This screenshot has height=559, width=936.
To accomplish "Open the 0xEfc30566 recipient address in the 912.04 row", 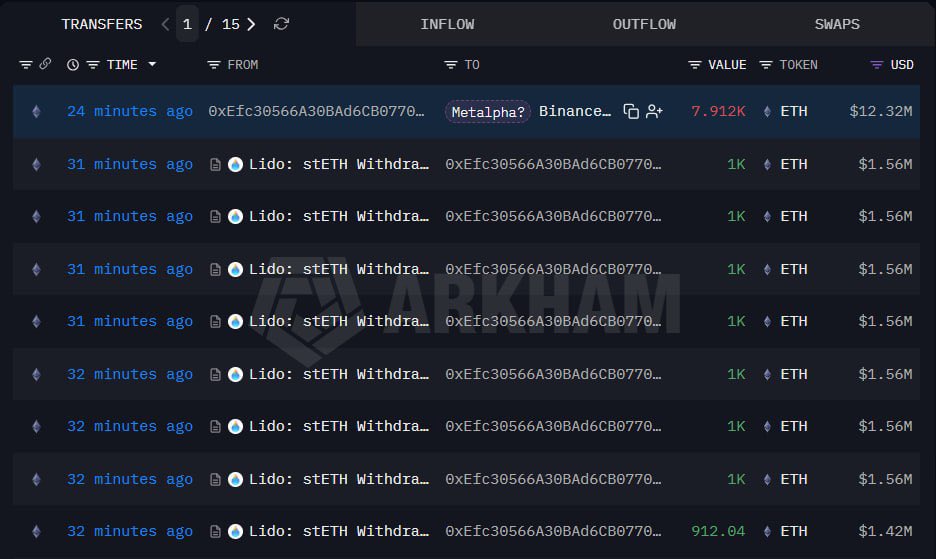I will pos(553,532).
